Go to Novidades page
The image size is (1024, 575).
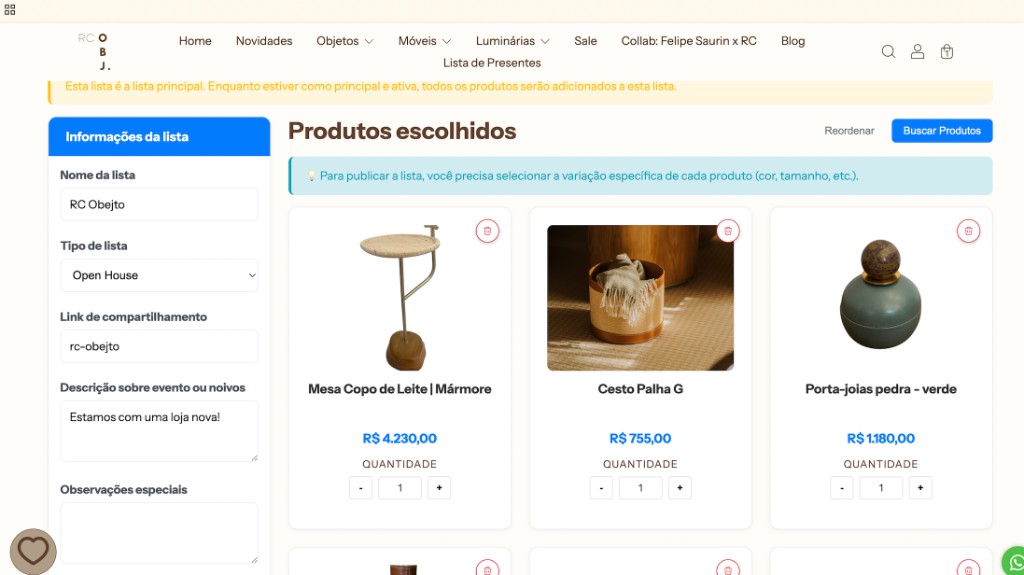264,41
